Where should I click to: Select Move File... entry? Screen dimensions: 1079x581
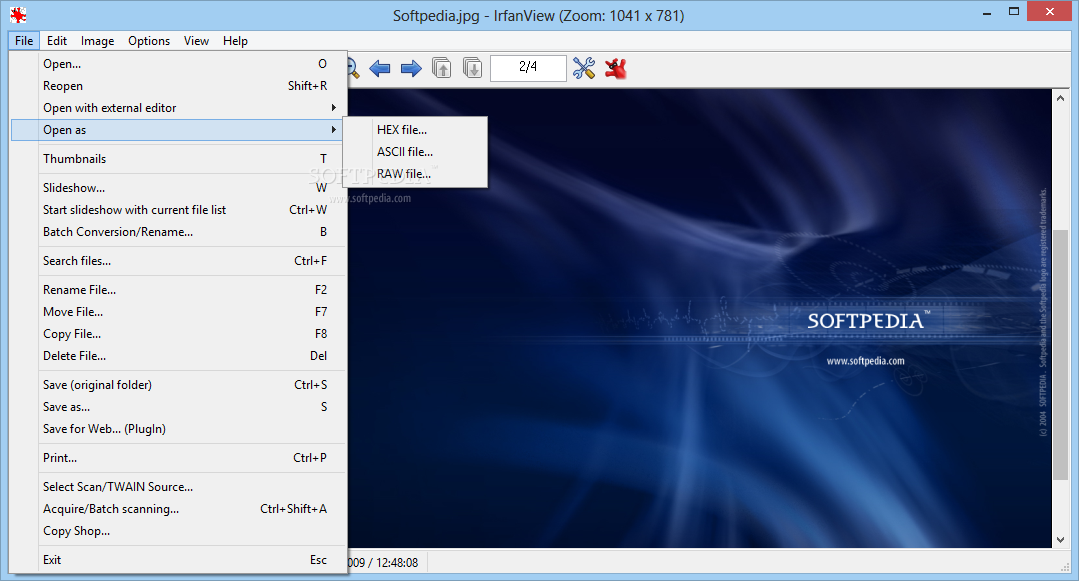(x=178, y=312)
